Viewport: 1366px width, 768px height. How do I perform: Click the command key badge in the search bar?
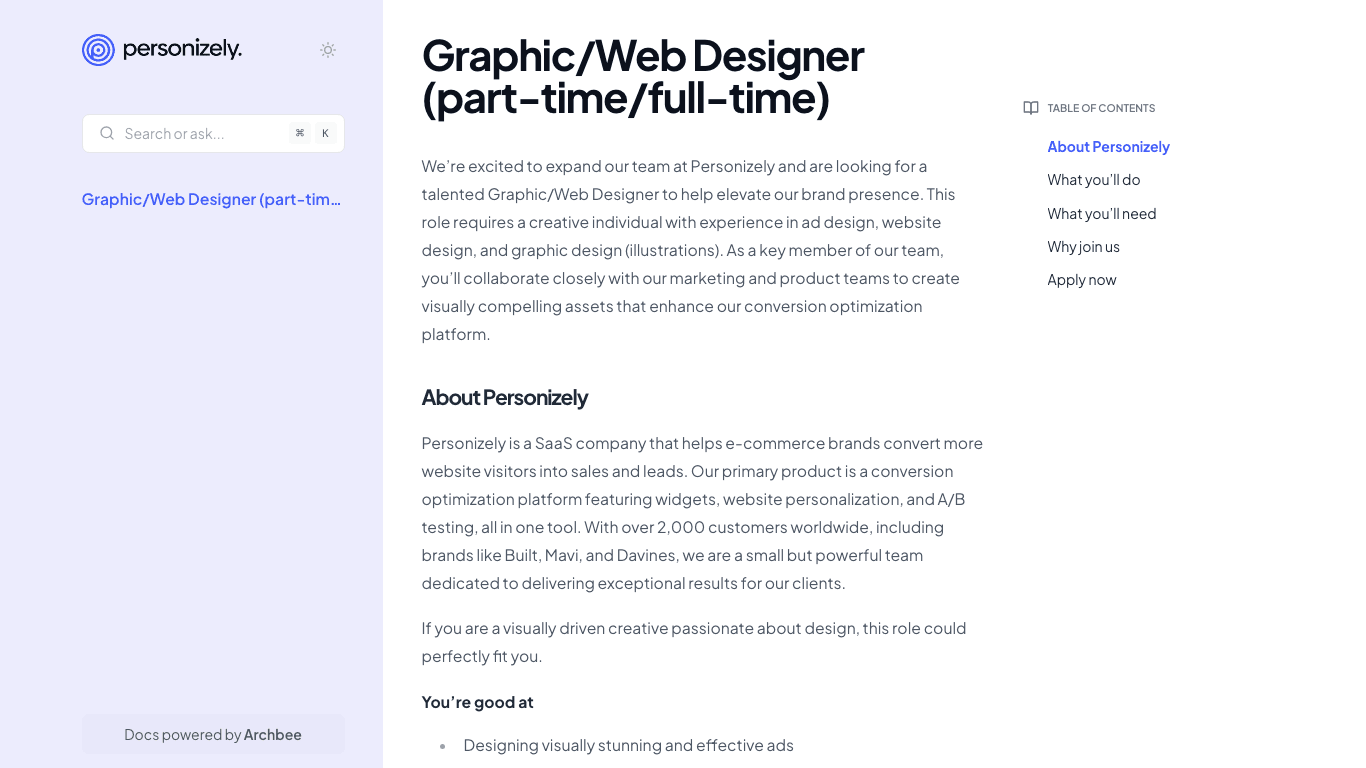point(299,132)
